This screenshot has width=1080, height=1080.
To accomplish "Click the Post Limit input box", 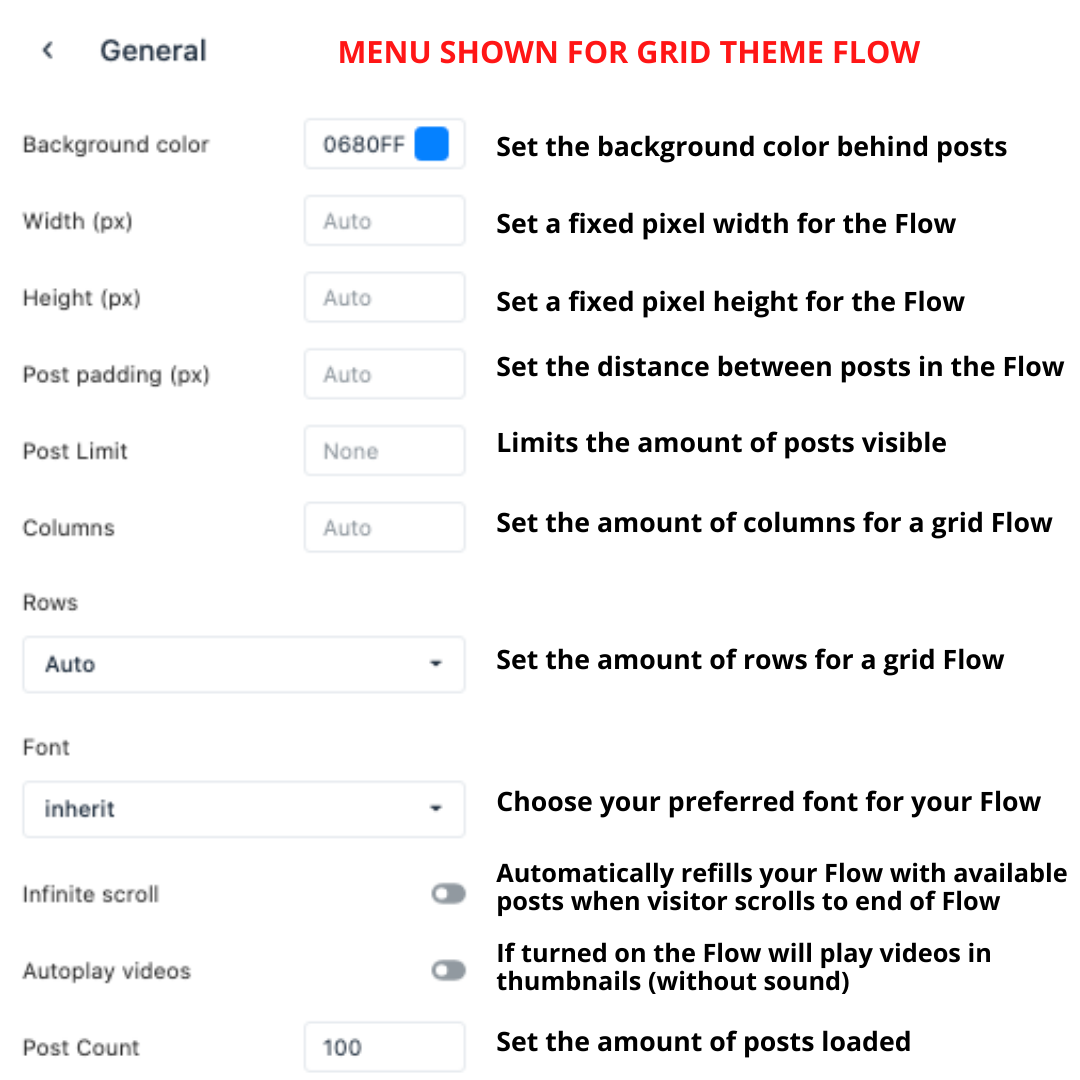I will point(384,451).
